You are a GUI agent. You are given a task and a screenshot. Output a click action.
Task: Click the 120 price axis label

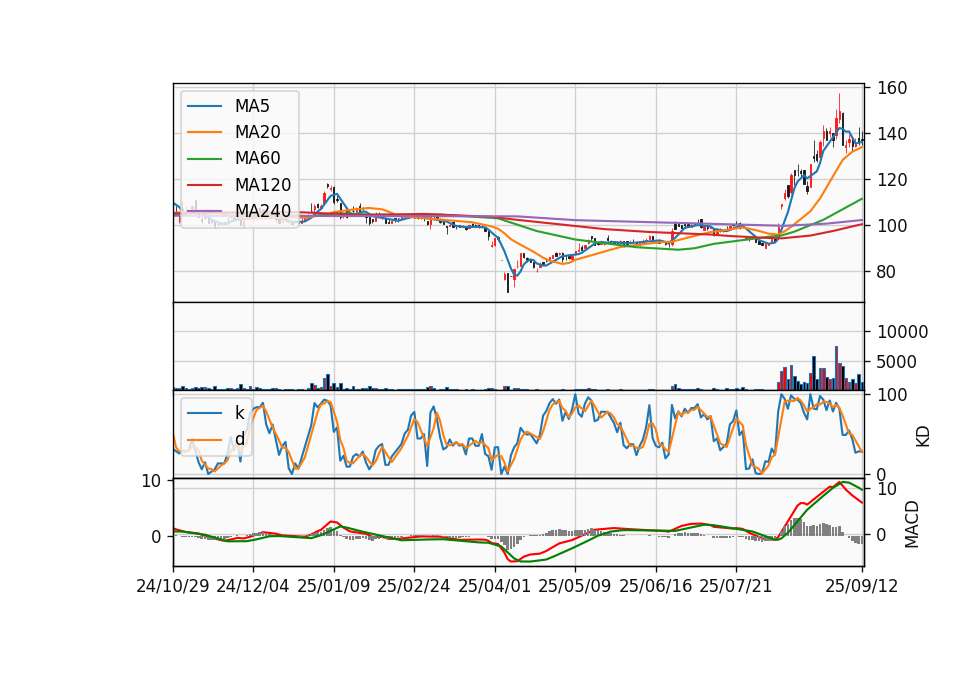pyautogui.click(x=892, y=180)
